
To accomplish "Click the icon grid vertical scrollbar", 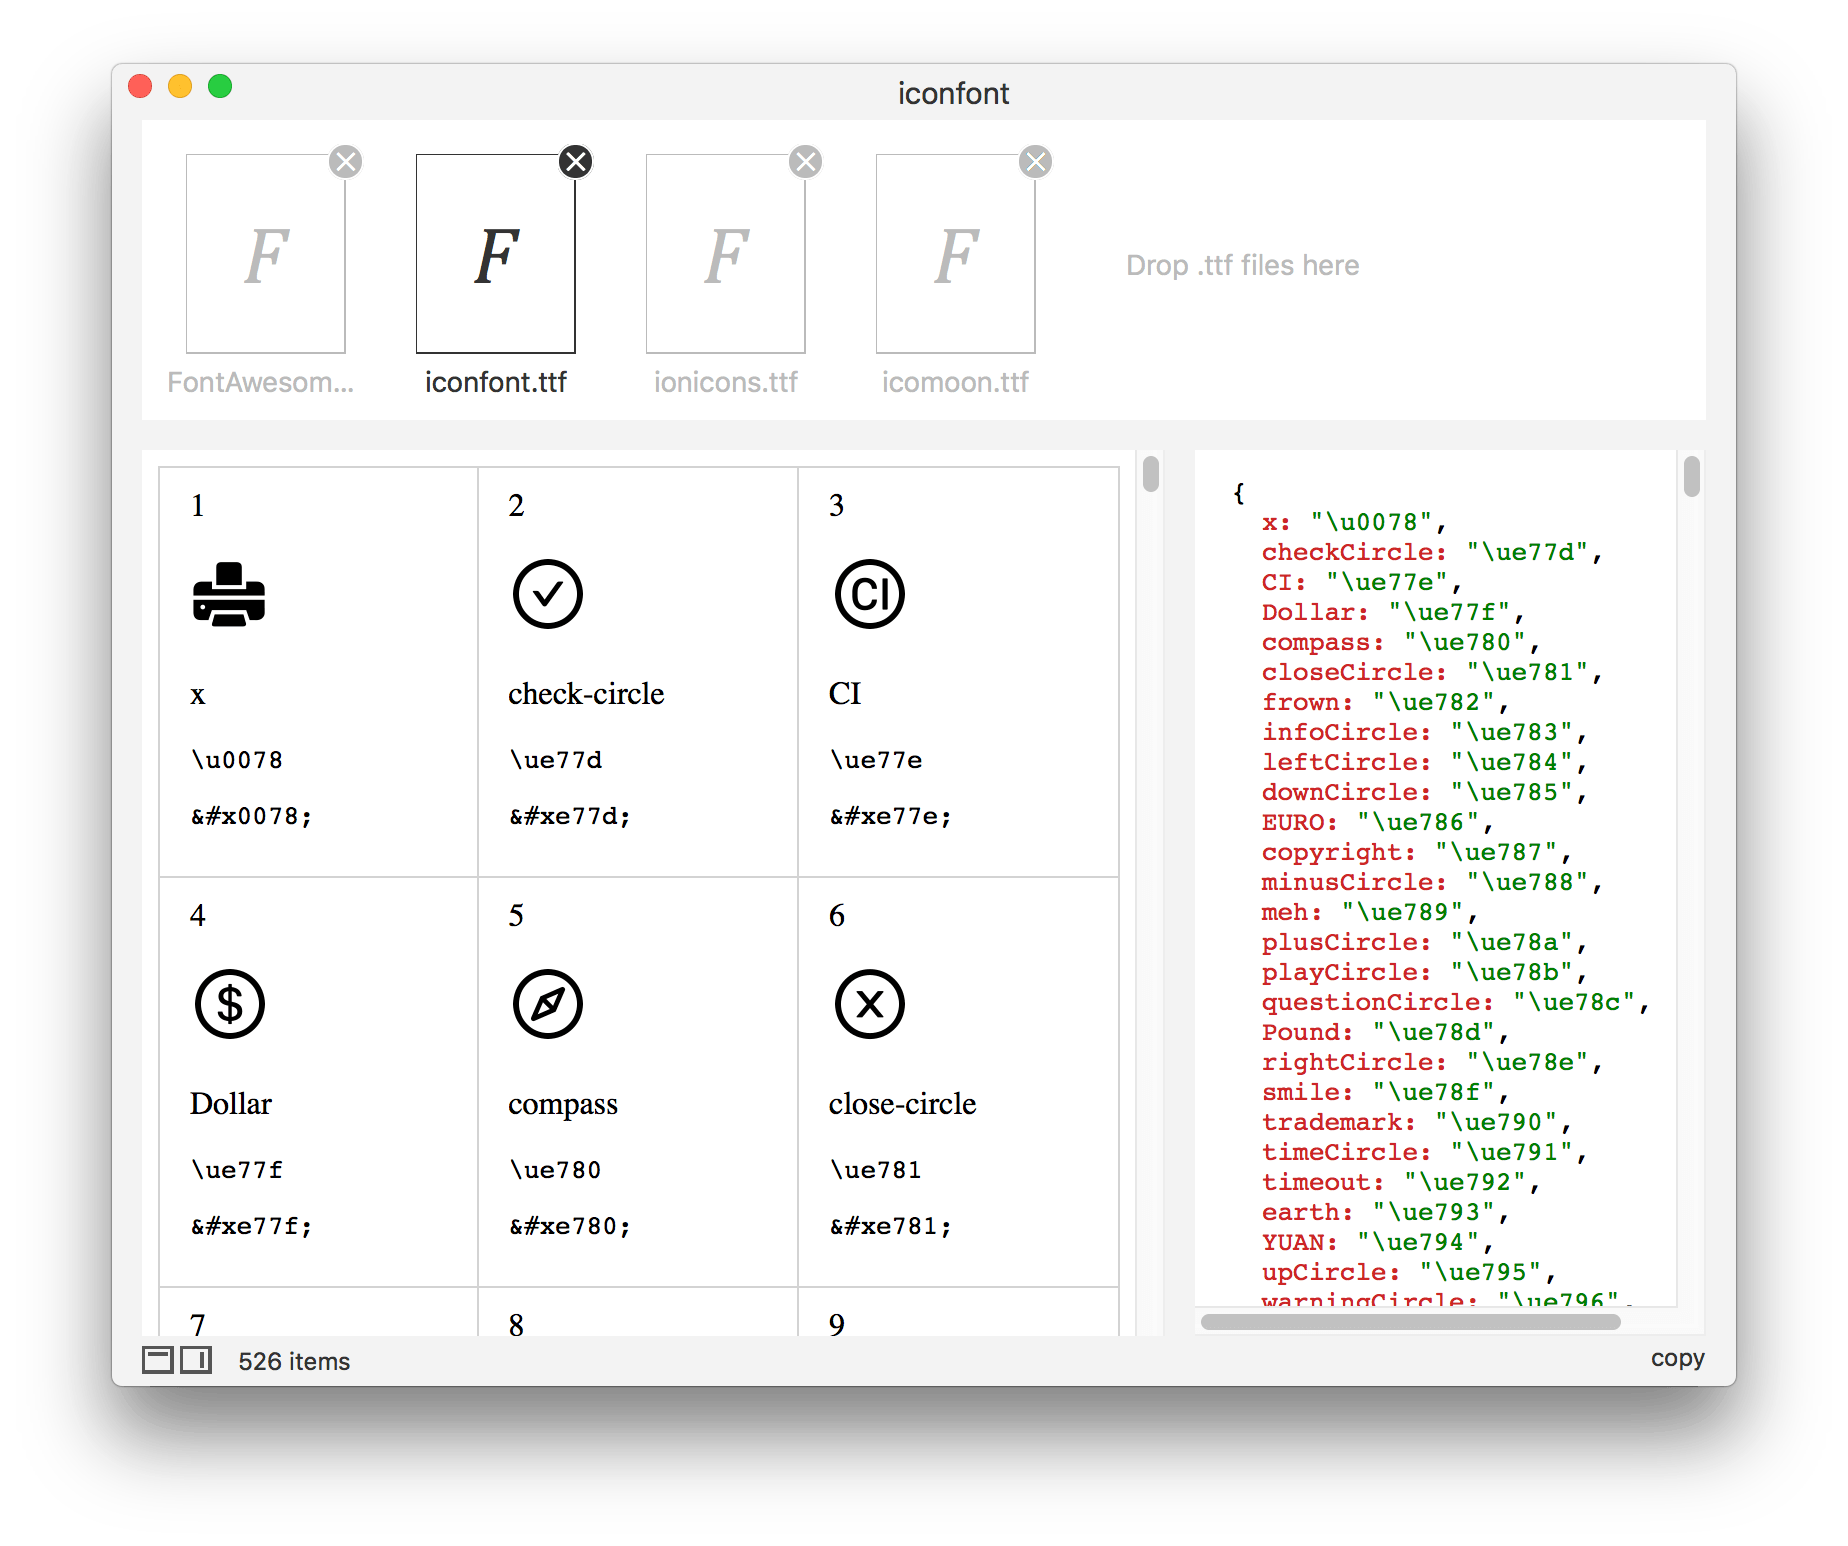I will [x=1151, y=474].
